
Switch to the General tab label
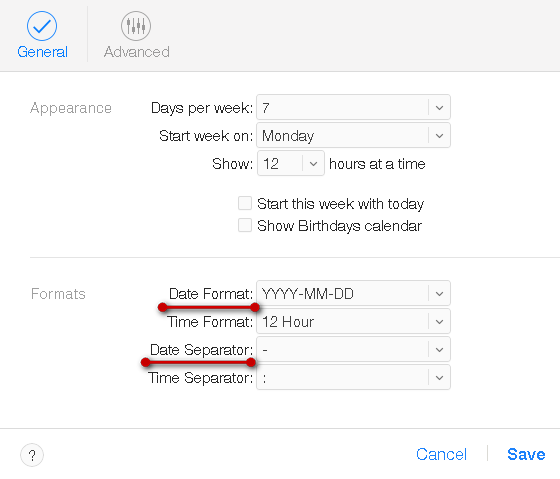[x=42, y=52]
